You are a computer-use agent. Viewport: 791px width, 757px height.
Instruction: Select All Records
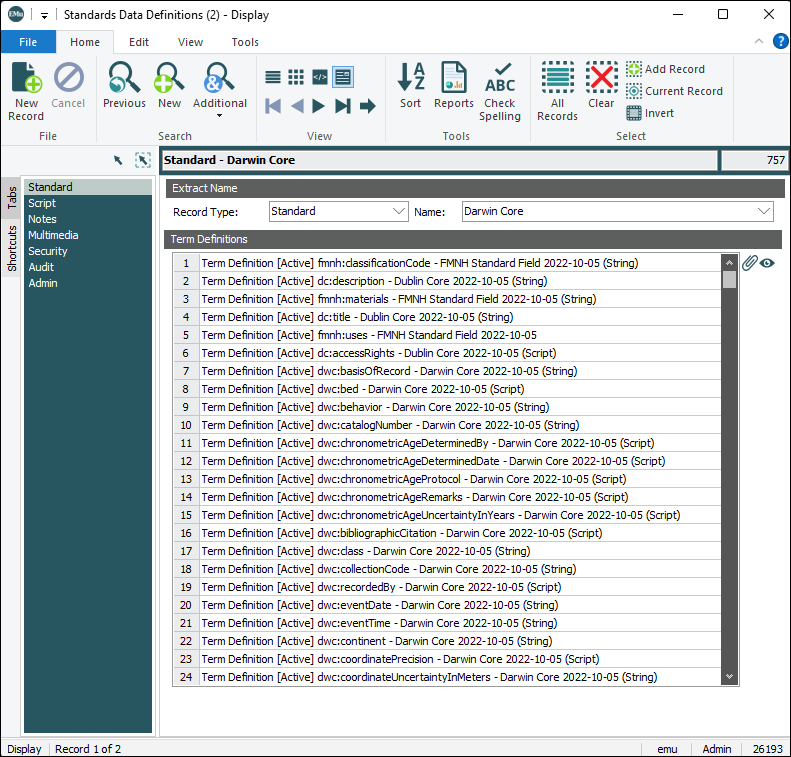pyautogui.click(x=557, y=79)
